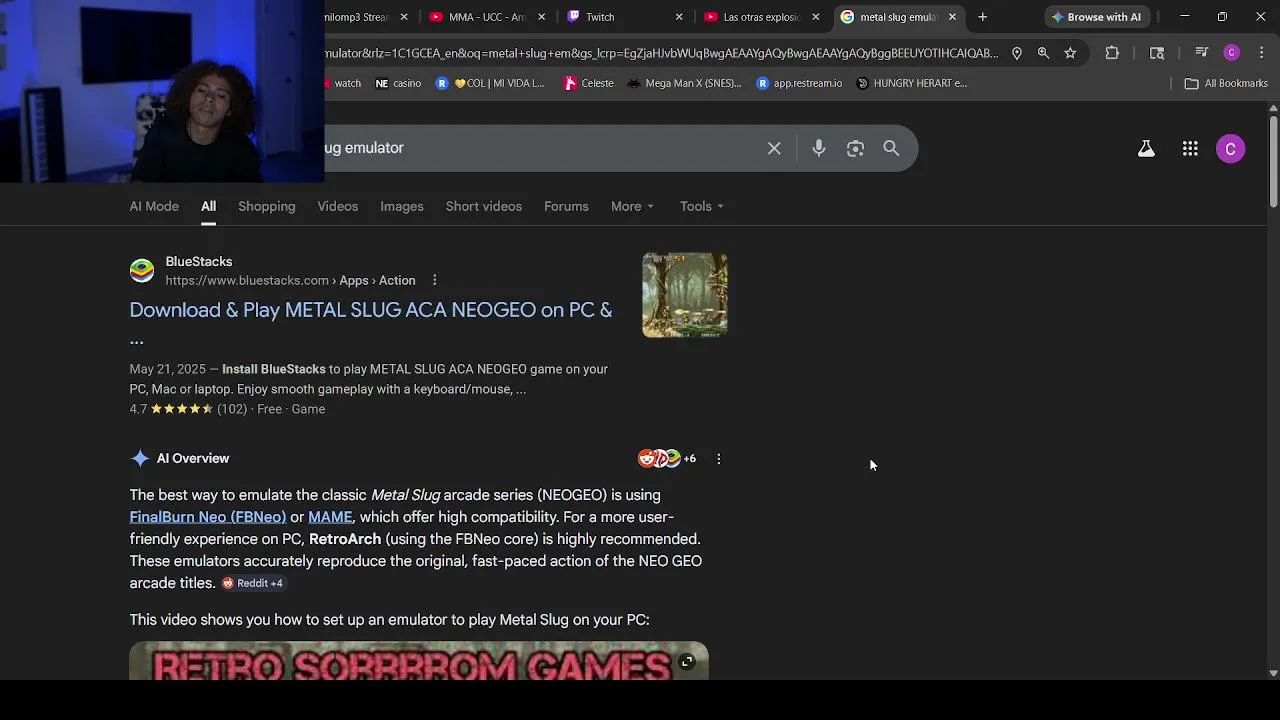Viewport: 1280px width, 720px height.
Task: Open the Google account avatar
Action: coord(1230,149)
